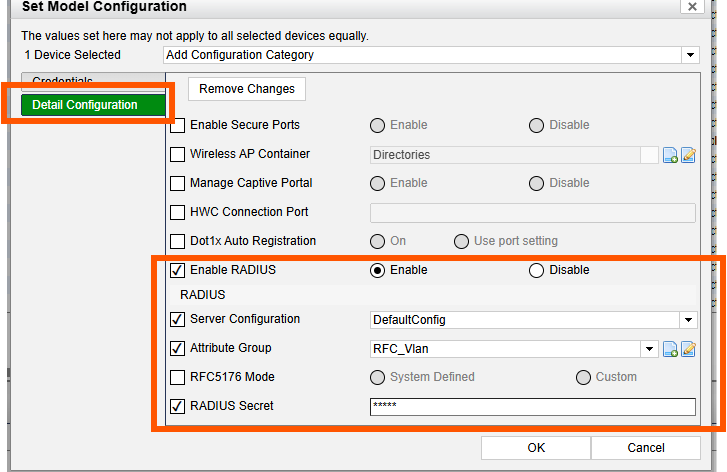Click the edit pencil icon beside Attribute Group

click(689, 349)
